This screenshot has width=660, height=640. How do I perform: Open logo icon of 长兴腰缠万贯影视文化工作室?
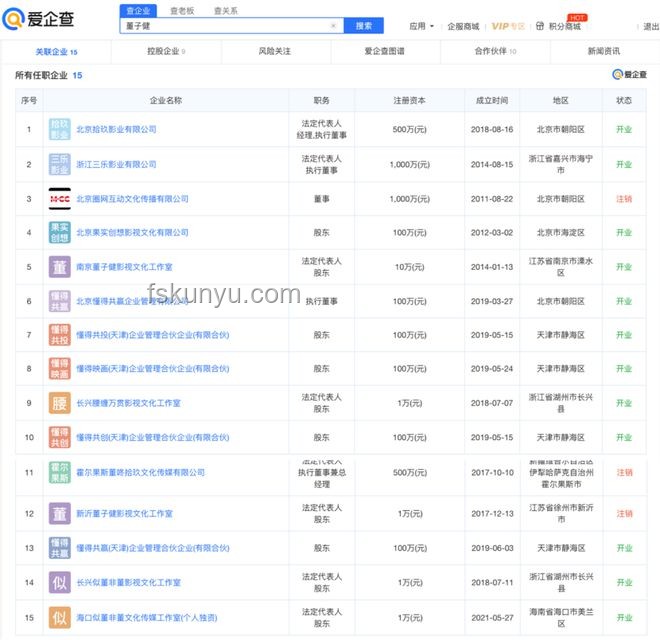tap(59, 403)
